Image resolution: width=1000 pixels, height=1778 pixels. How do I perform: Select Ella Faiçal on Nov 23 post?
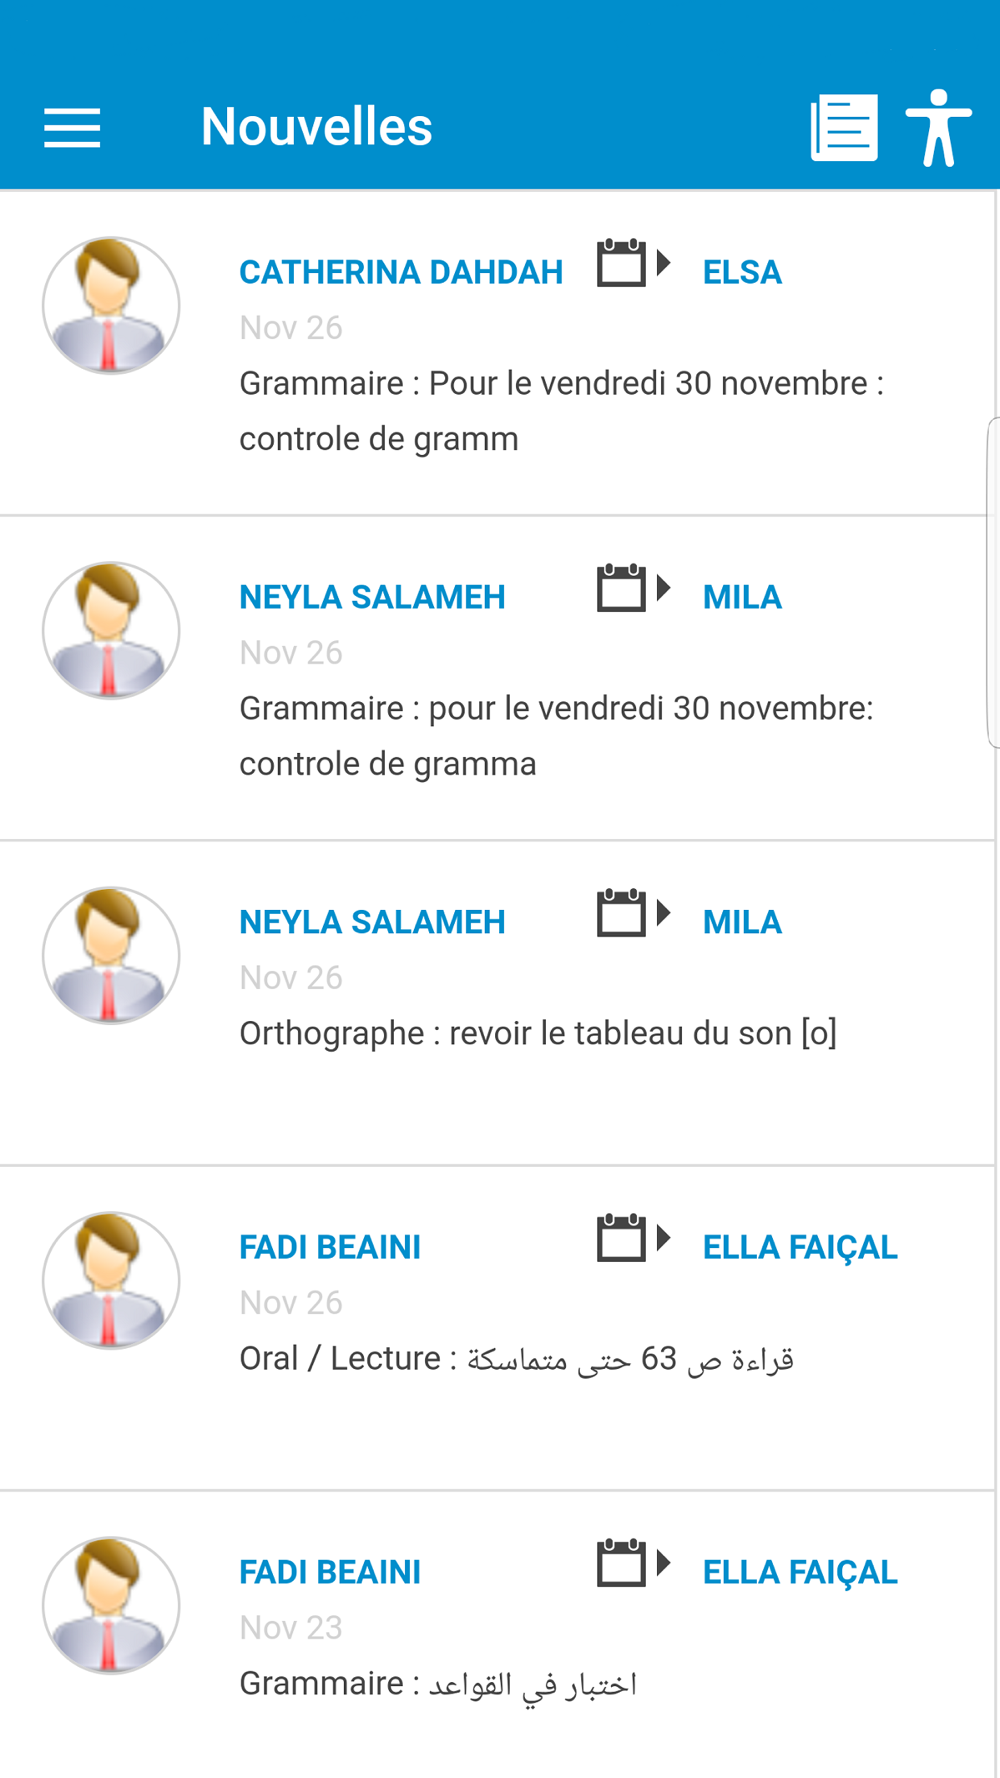800,1572
